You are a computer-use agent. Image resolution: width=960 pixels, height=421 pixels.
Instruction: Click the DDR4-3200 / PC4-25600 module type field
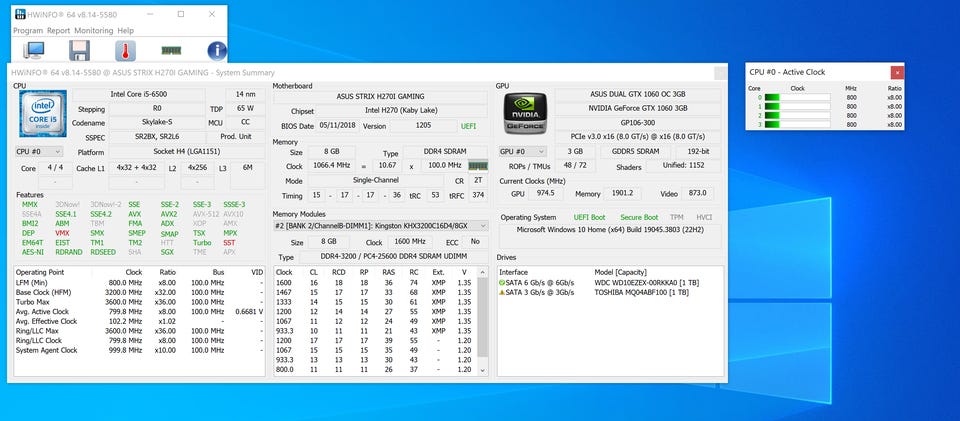tap(393, 257)
